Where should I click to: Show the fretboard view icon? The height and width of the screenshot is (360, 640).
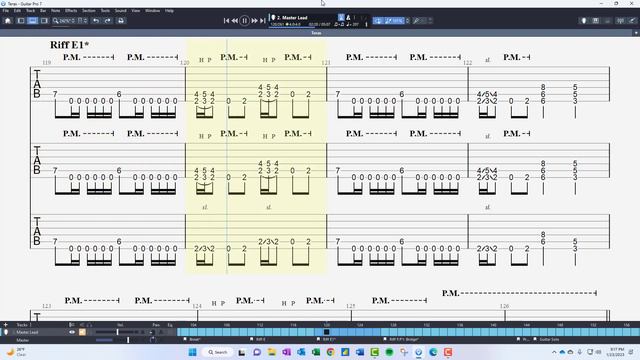[x=596, y=20]
